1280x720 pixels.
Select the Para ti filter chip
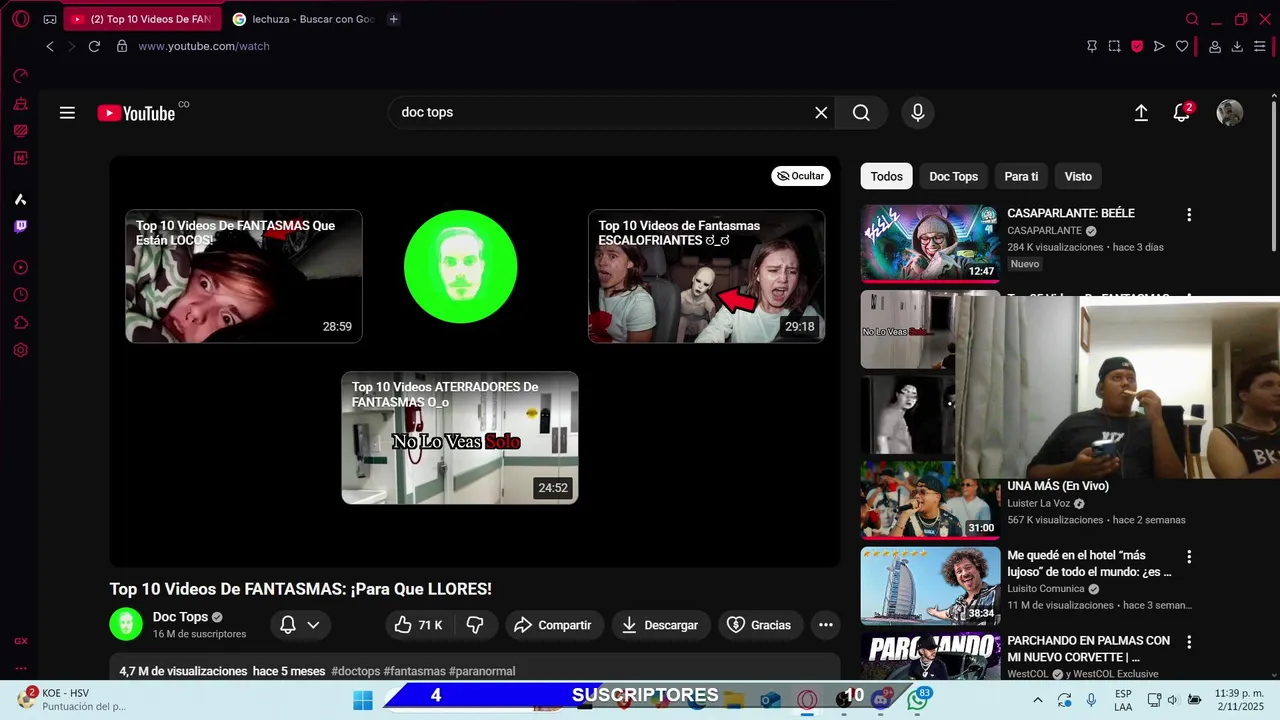[x=1021, y=176]
